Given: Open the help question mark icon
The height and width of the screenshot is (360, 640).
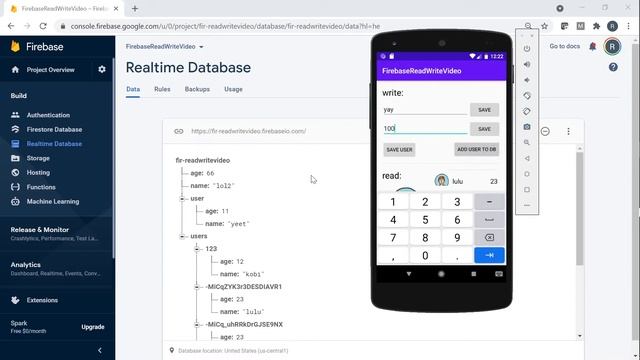Looking at the screenshot, I should click(613, 67).
